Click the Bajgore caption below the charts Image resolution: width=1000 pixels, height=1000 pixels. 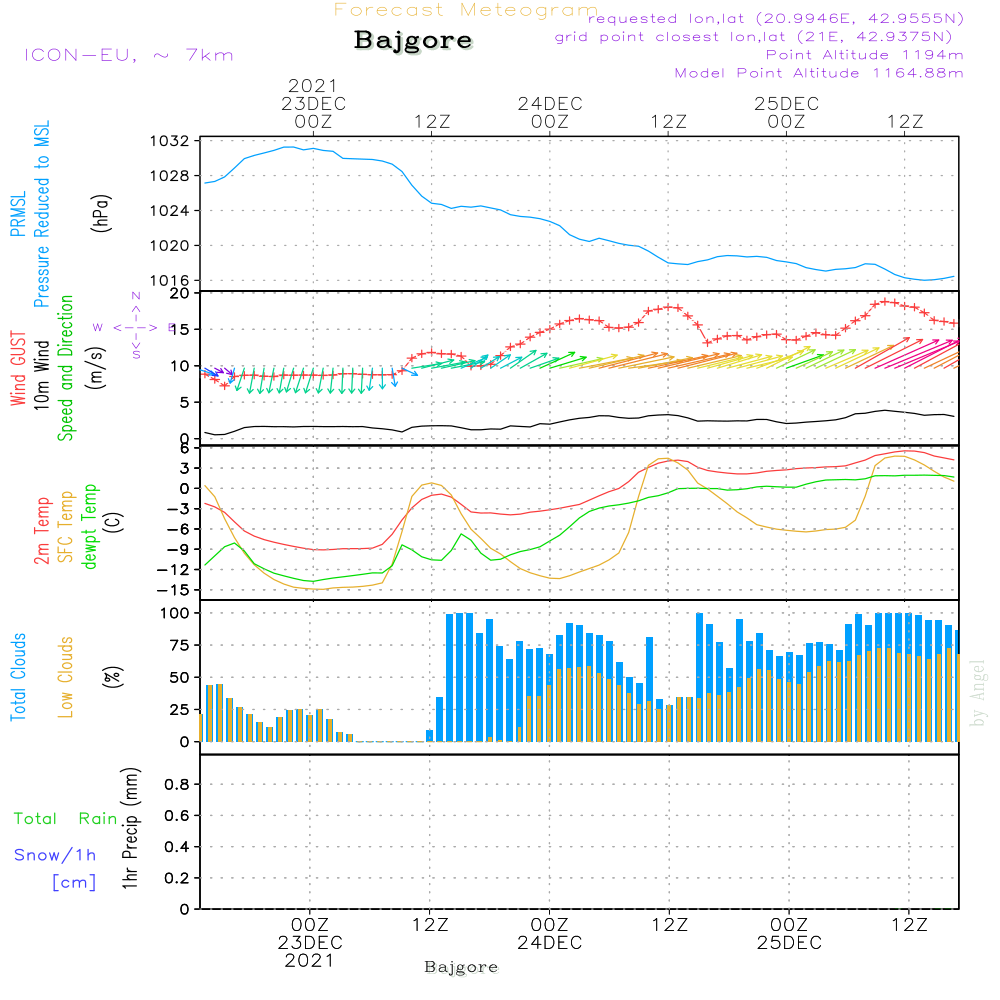coord(461,967)
